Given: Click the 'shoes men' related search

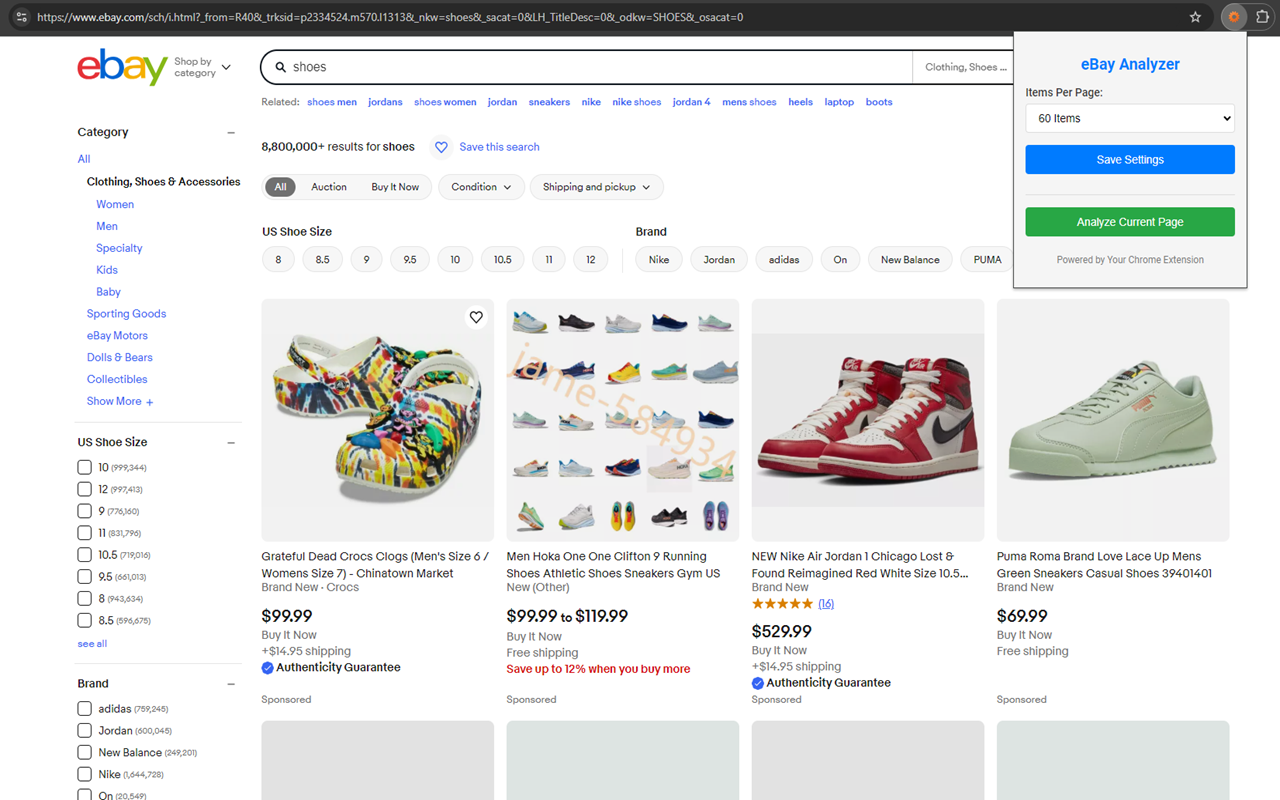Looking at the screenshot, I should (x=332, y=102).
